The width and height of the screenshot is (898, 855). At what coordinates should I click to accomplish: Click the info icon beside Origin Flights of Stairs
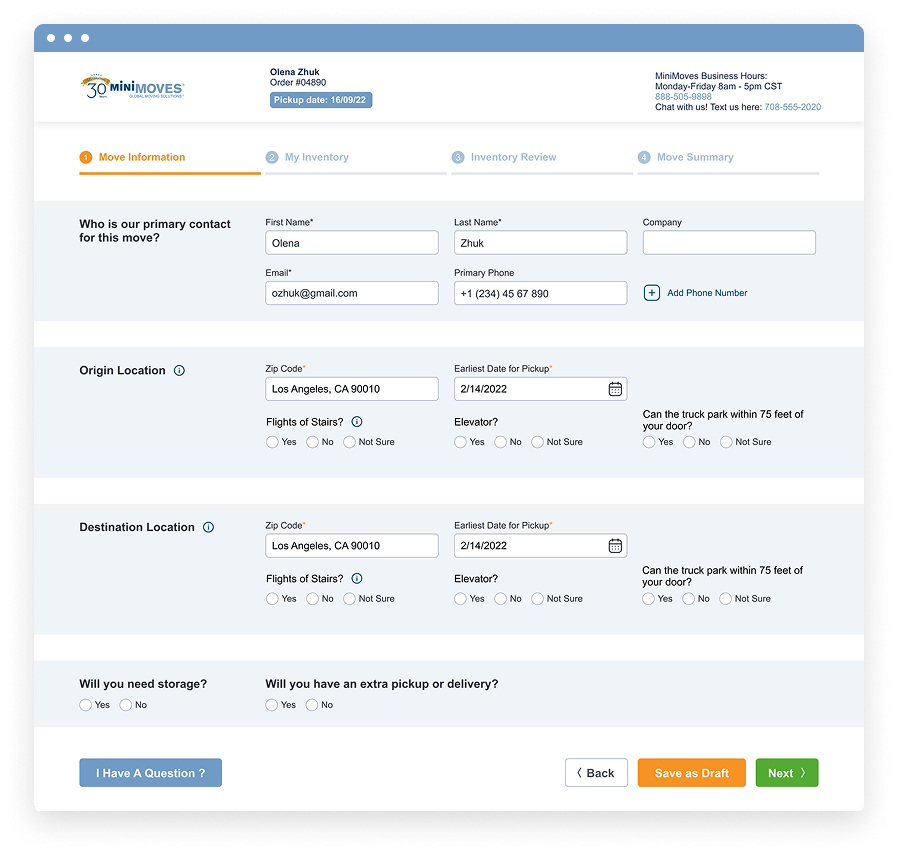coord(357,422)
